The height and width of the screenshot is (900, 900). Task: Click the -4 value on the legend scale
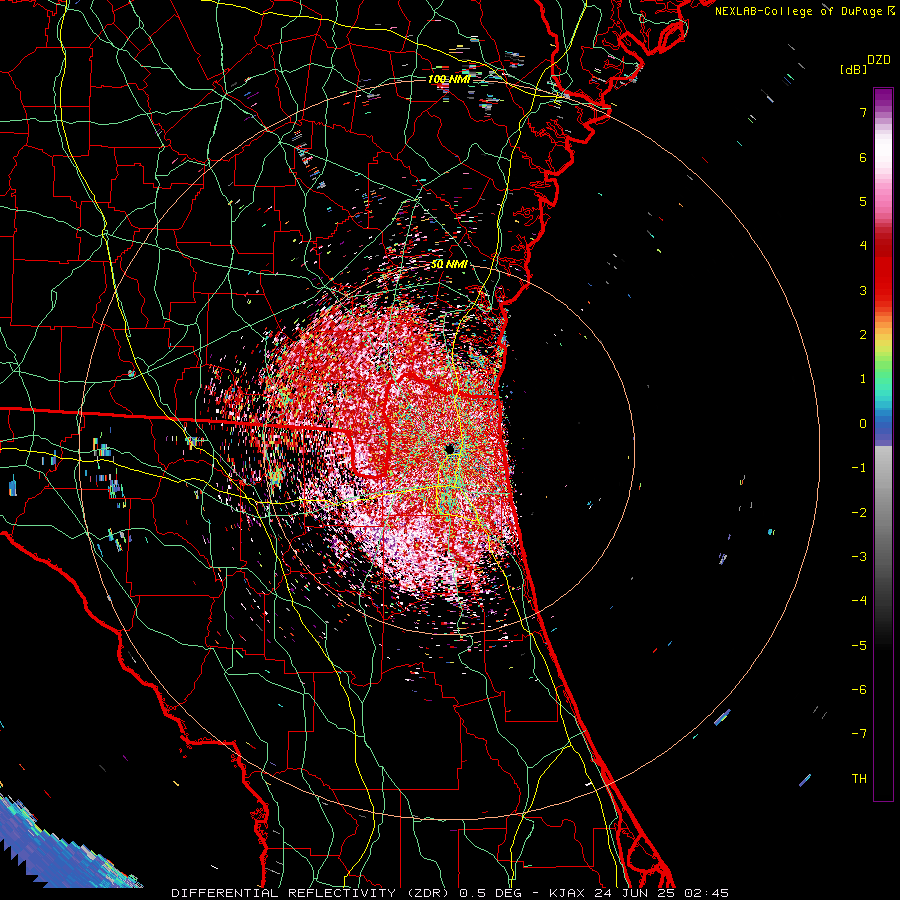(859, 600)
